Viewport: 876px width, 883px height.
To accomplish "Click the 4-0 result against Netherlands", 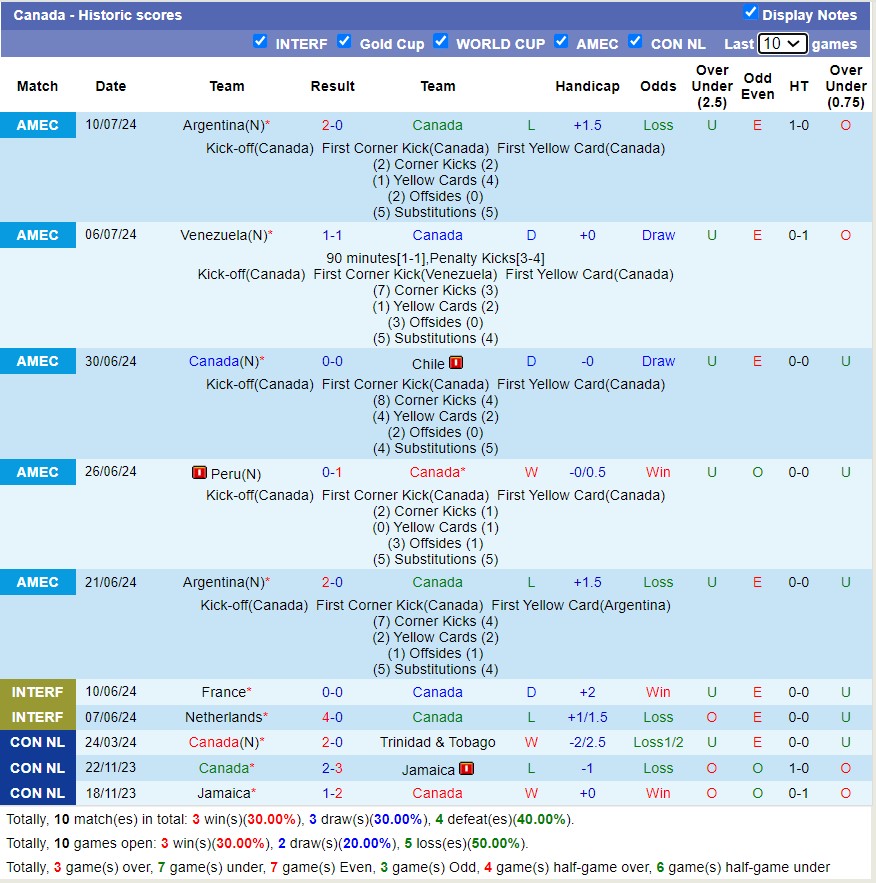I will [x=332, y=717].
